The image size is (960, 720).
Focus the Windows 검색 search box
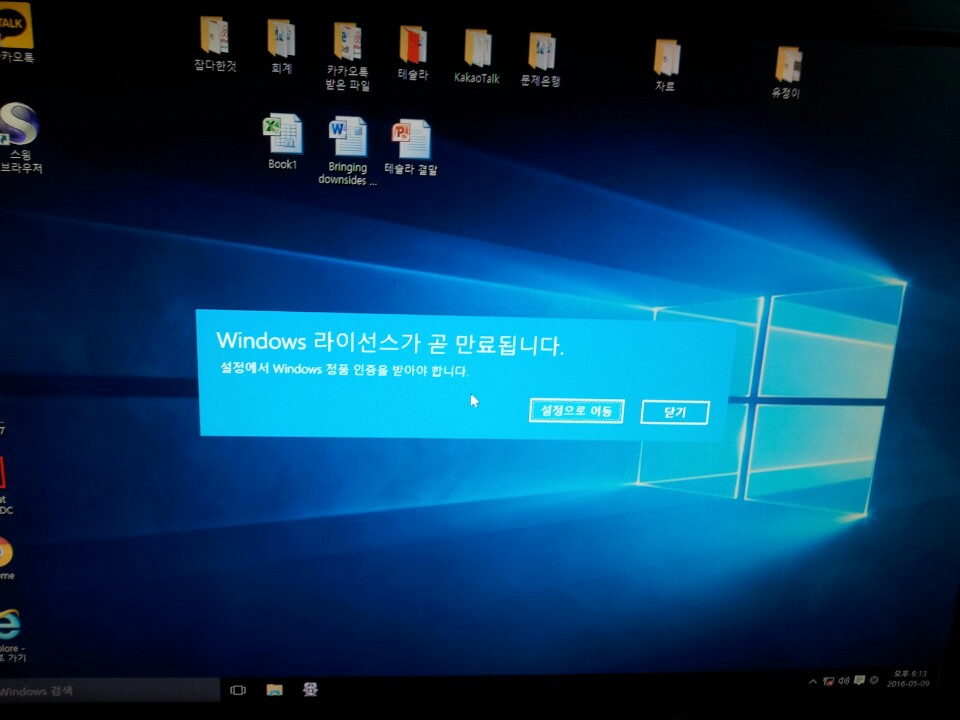pos(109,691)
